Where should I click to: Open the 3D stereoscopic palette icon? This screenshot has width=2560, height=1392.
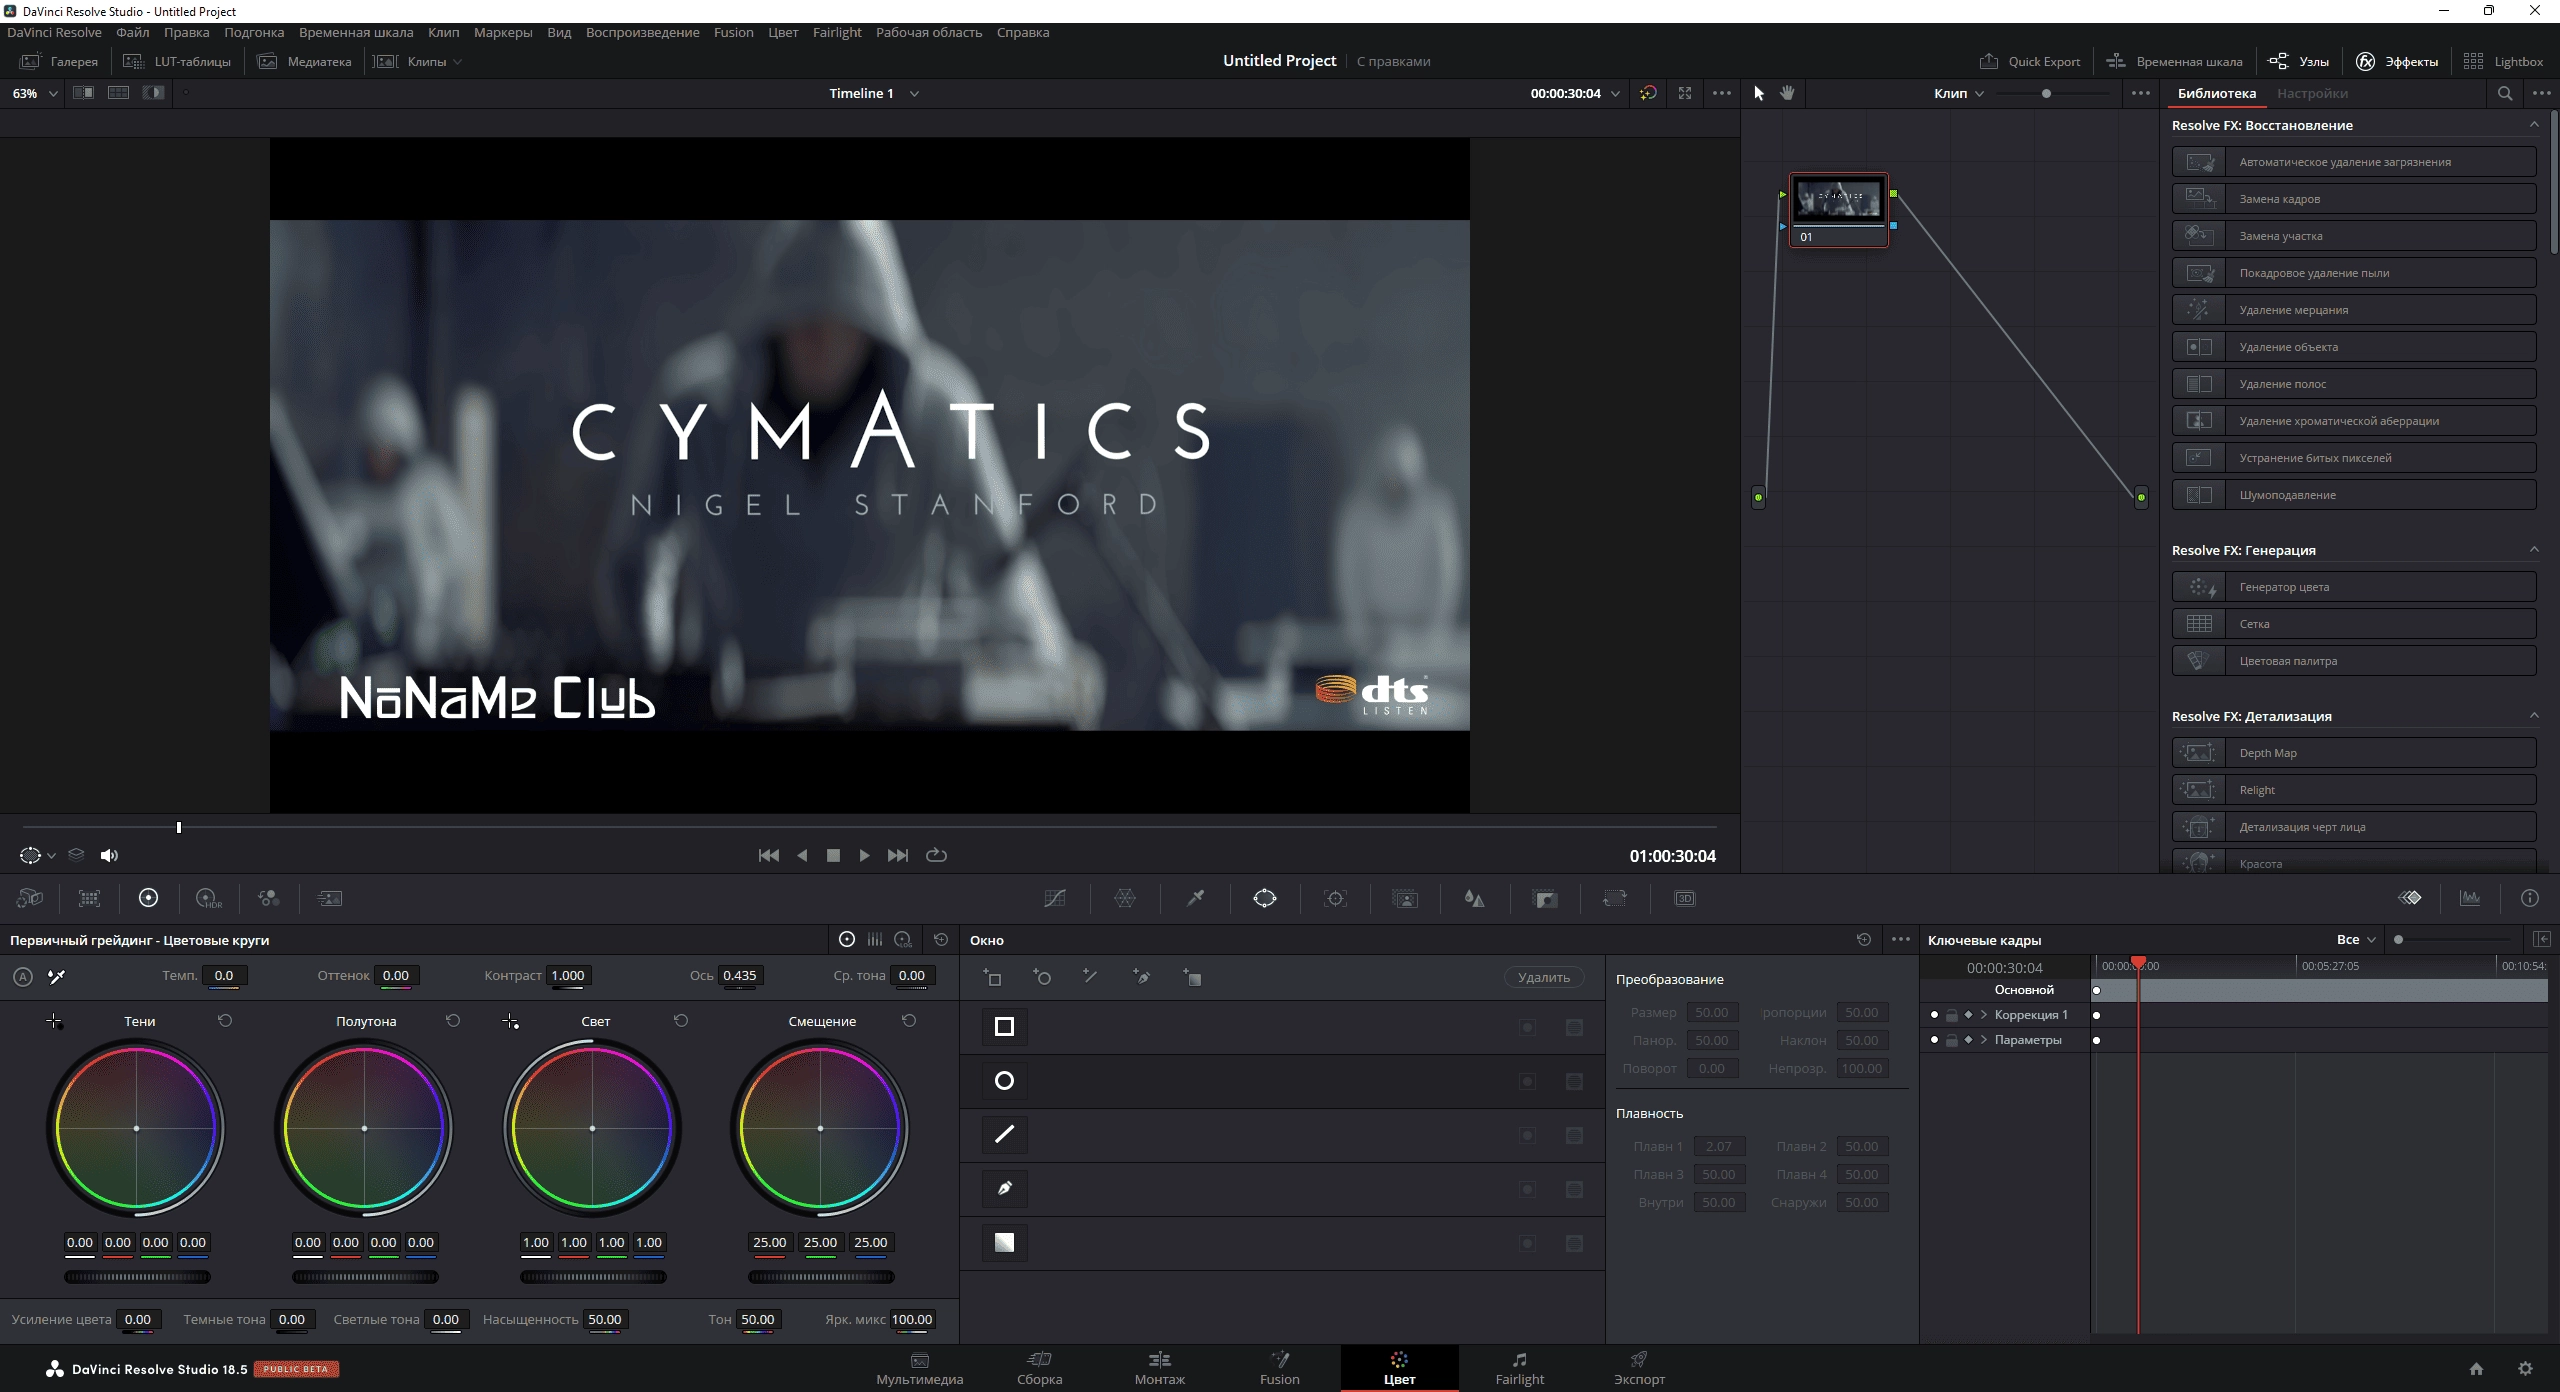1685,898
